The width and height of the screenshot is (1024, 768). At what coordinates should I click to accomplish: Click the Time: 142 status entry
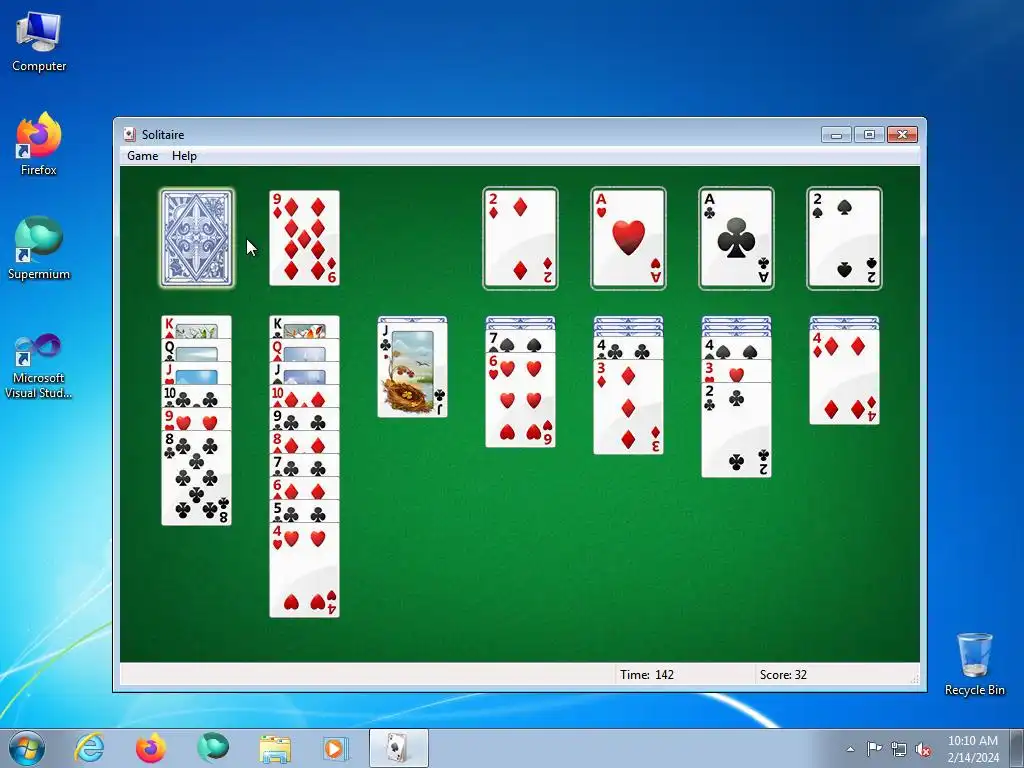click(x=647, y=675)
